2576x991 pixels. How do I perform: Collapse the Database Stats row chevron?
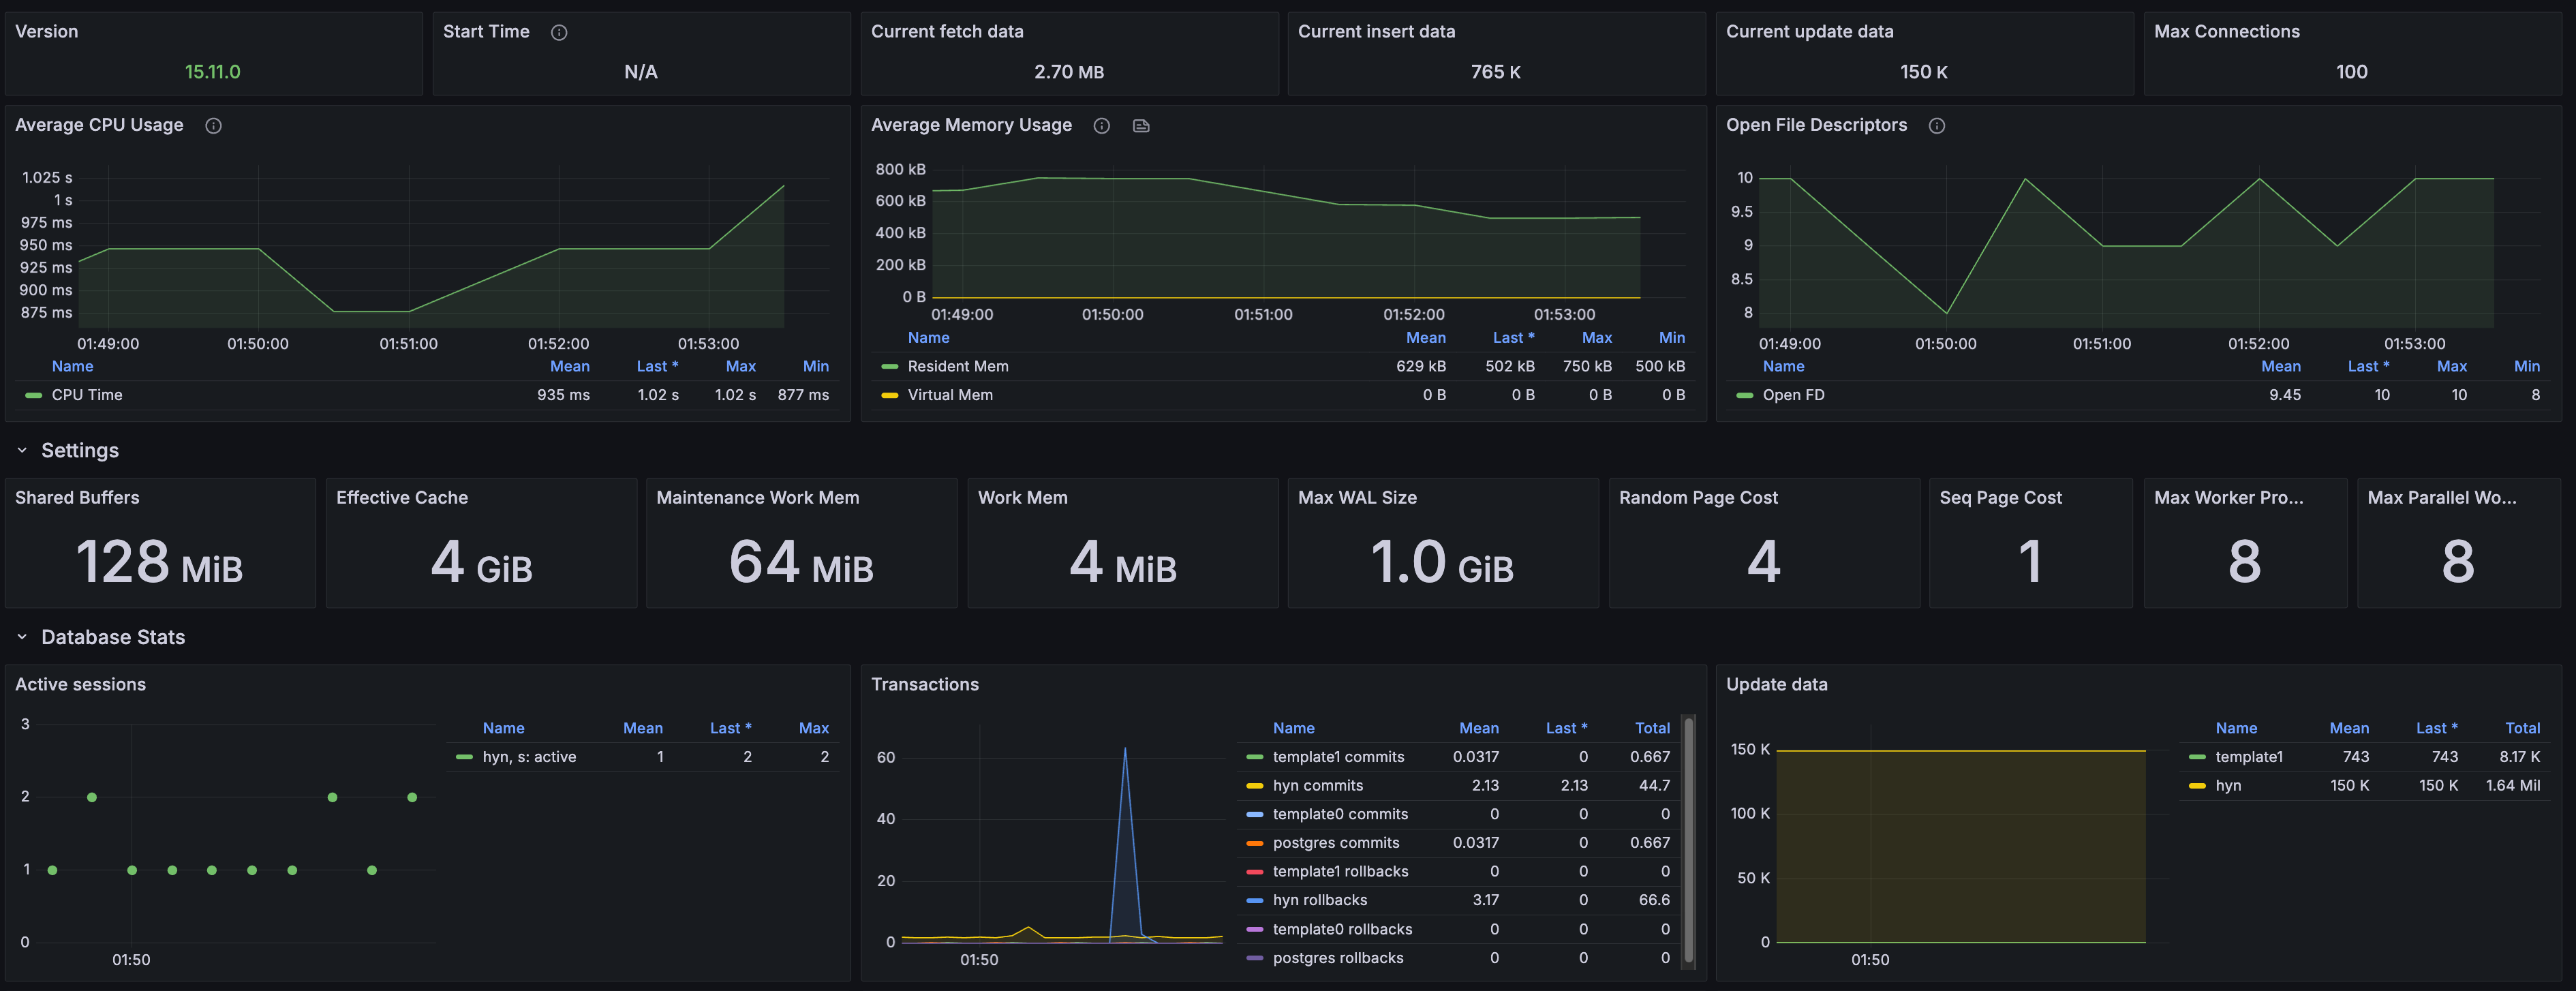pyautogui.click(x=22, y=637)
